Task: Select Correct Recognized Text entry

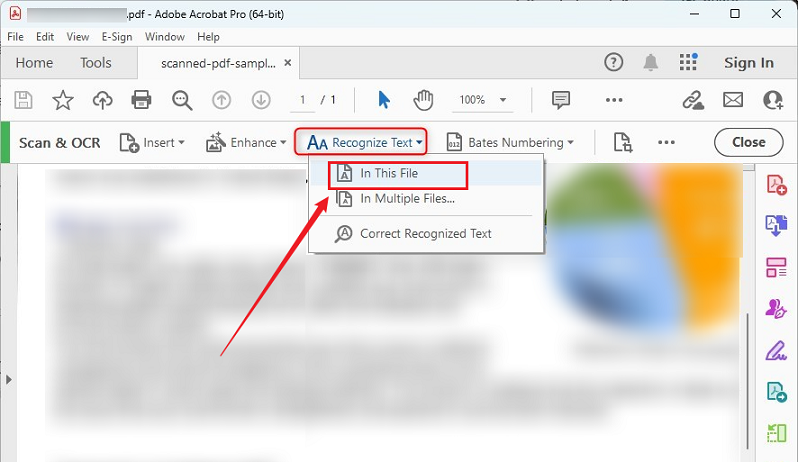Action: pyautogui.click(x=426, y=234)
